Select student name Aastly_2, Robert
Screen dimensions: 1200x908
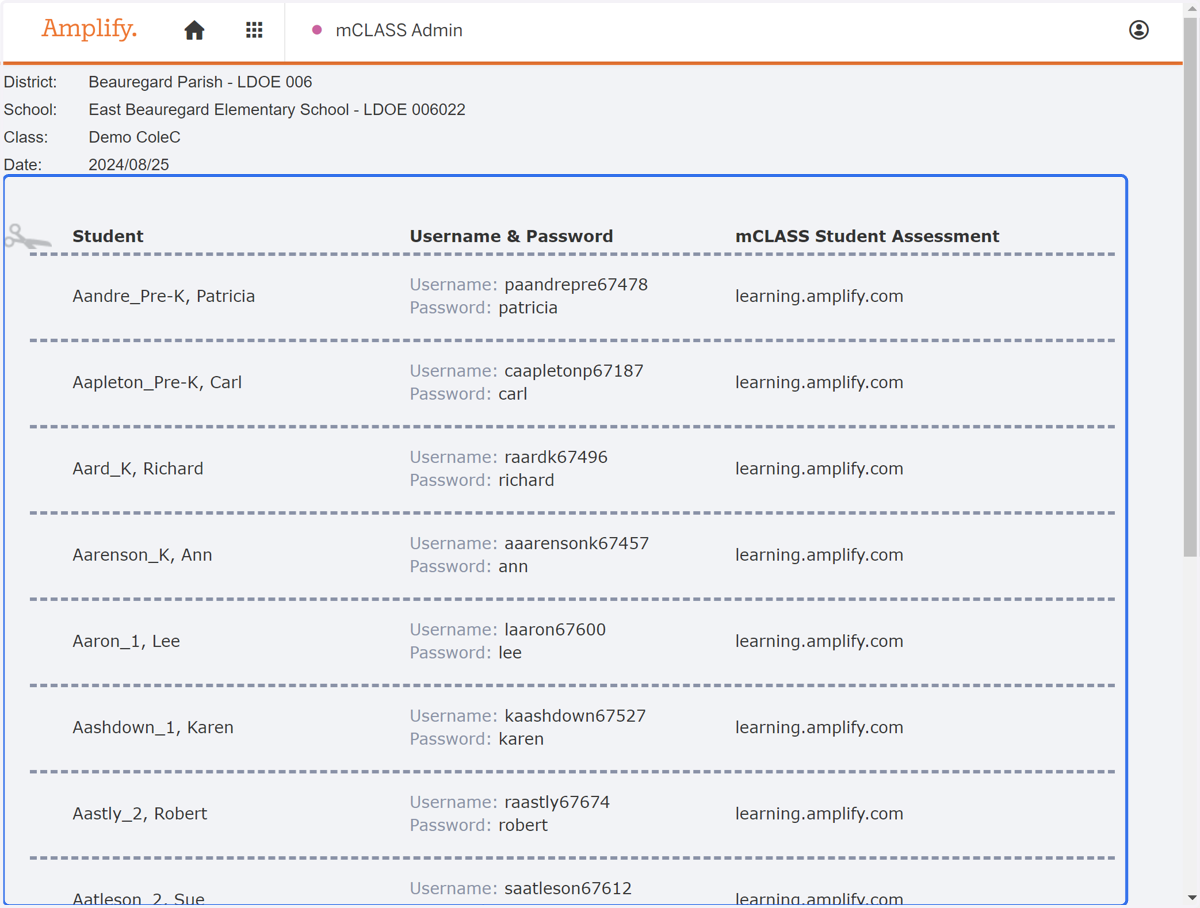point(140,813)
